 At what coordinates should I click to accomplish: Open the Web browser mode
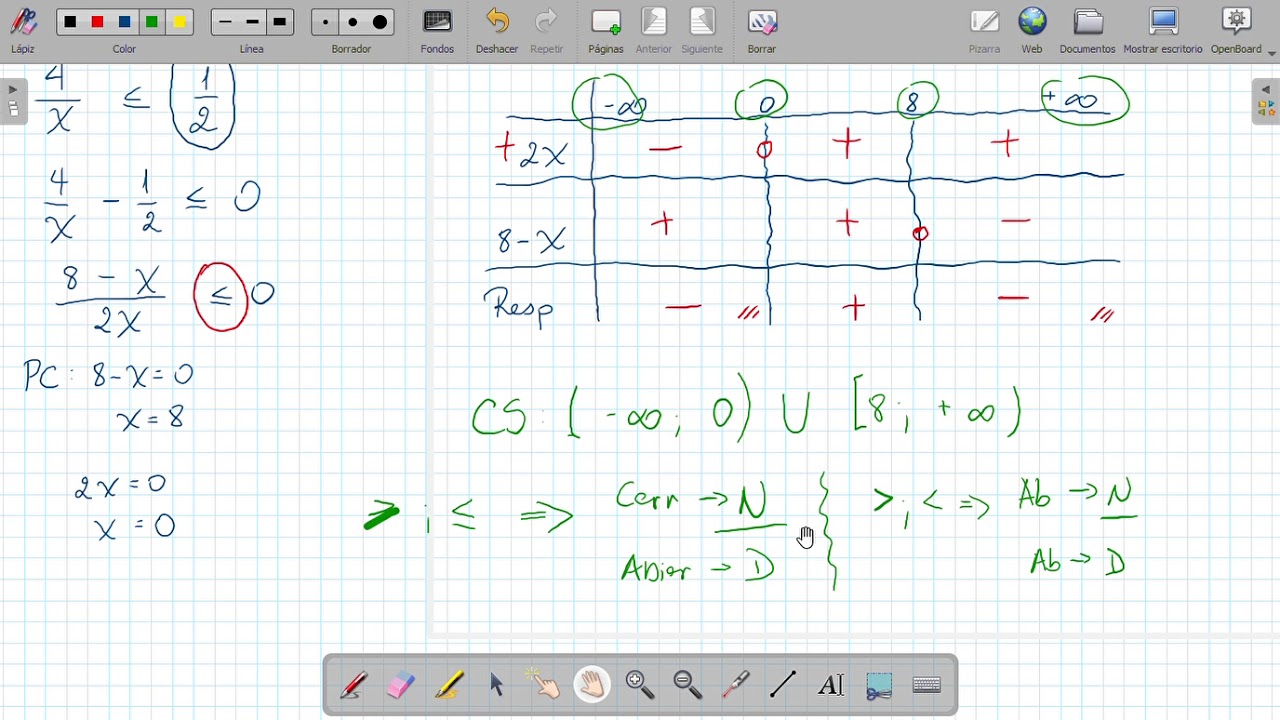click(x=1032, y=30)
